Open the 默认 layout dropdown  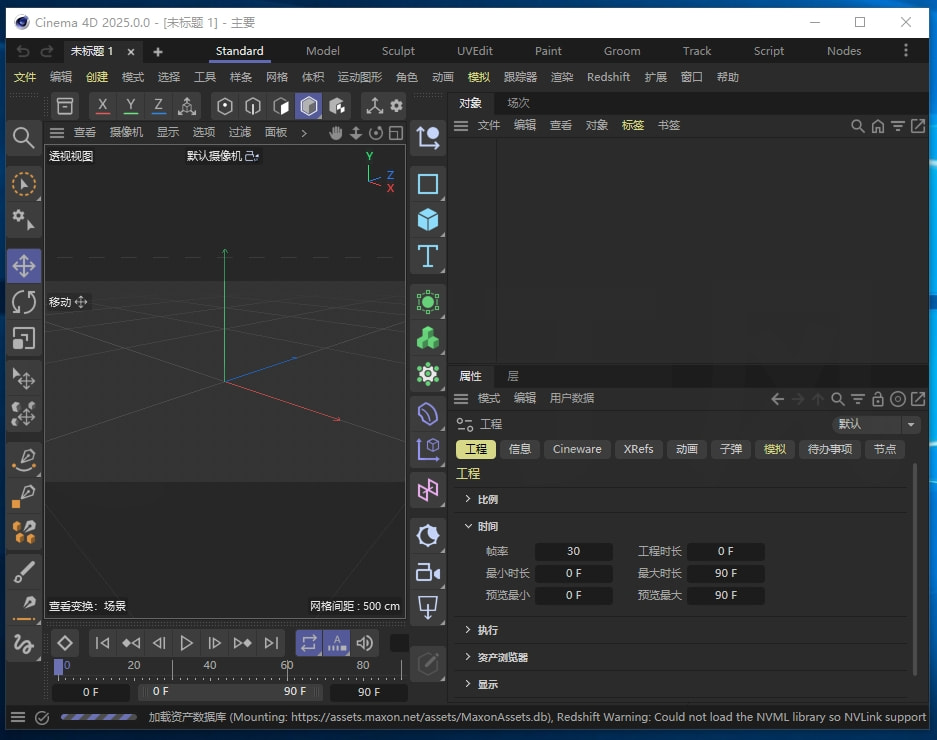click(876, 424)
